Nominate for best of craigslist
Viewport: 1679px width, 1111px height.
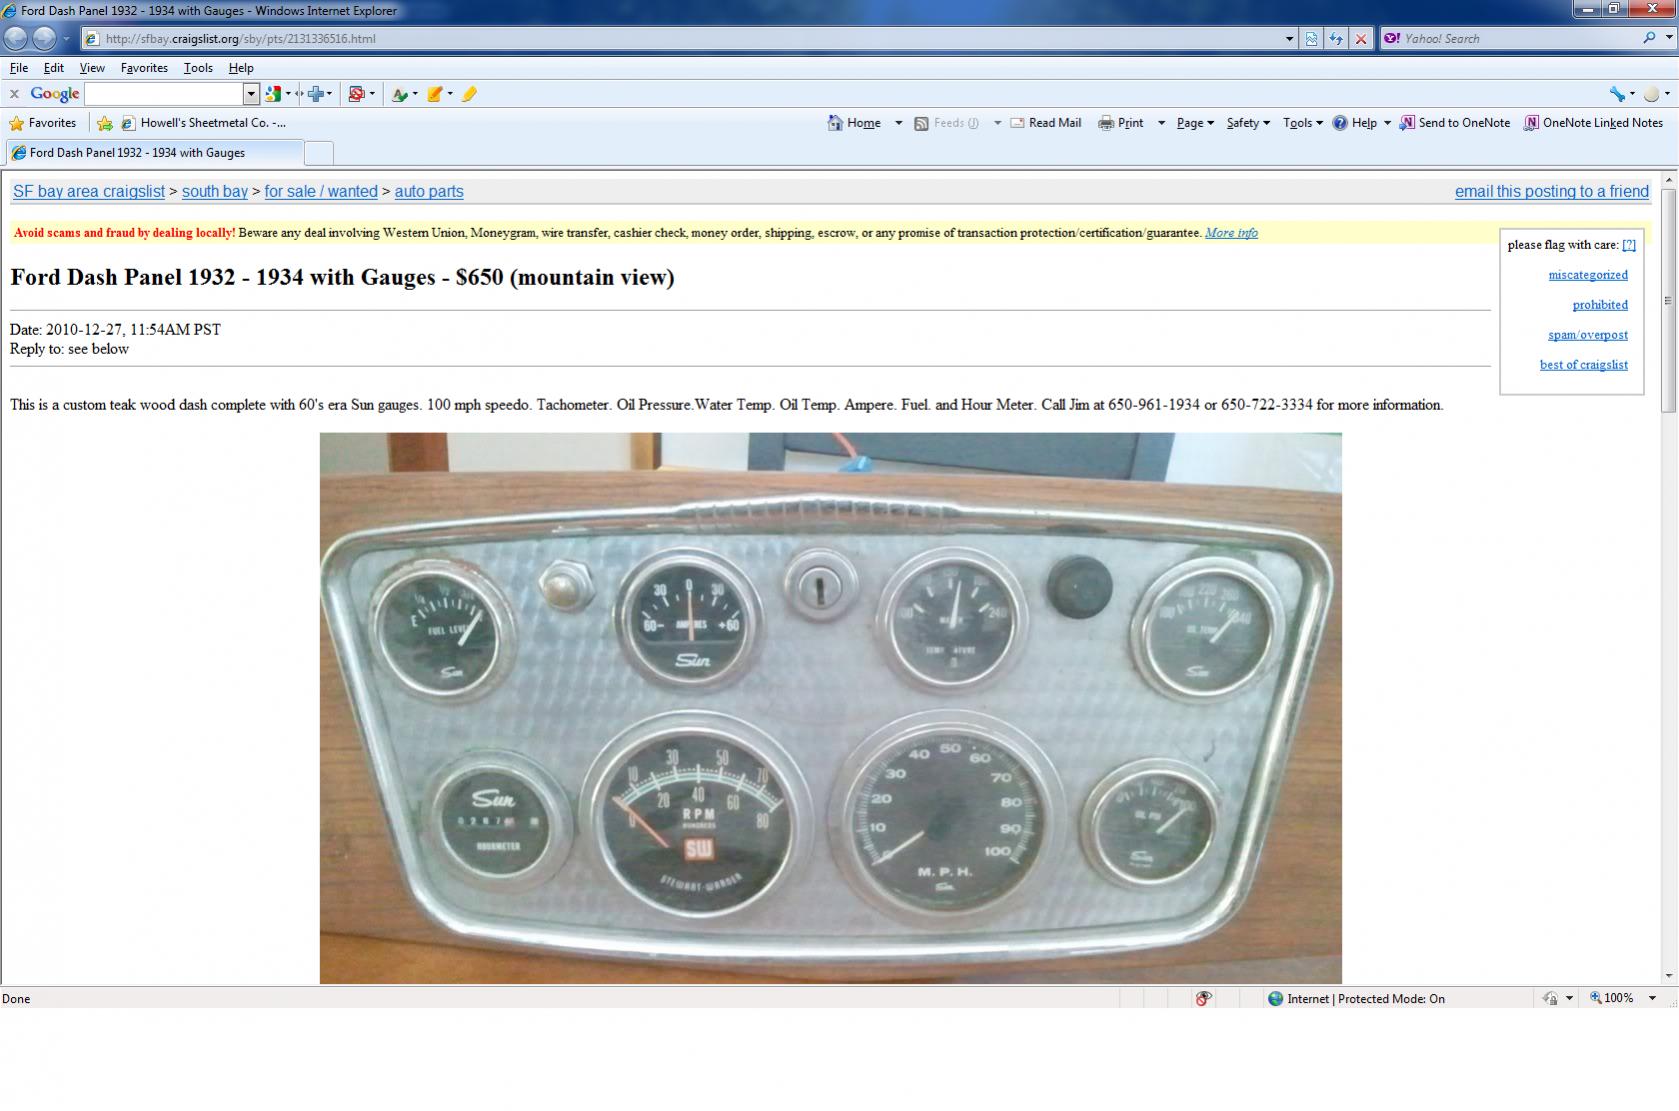[1584, 365]
